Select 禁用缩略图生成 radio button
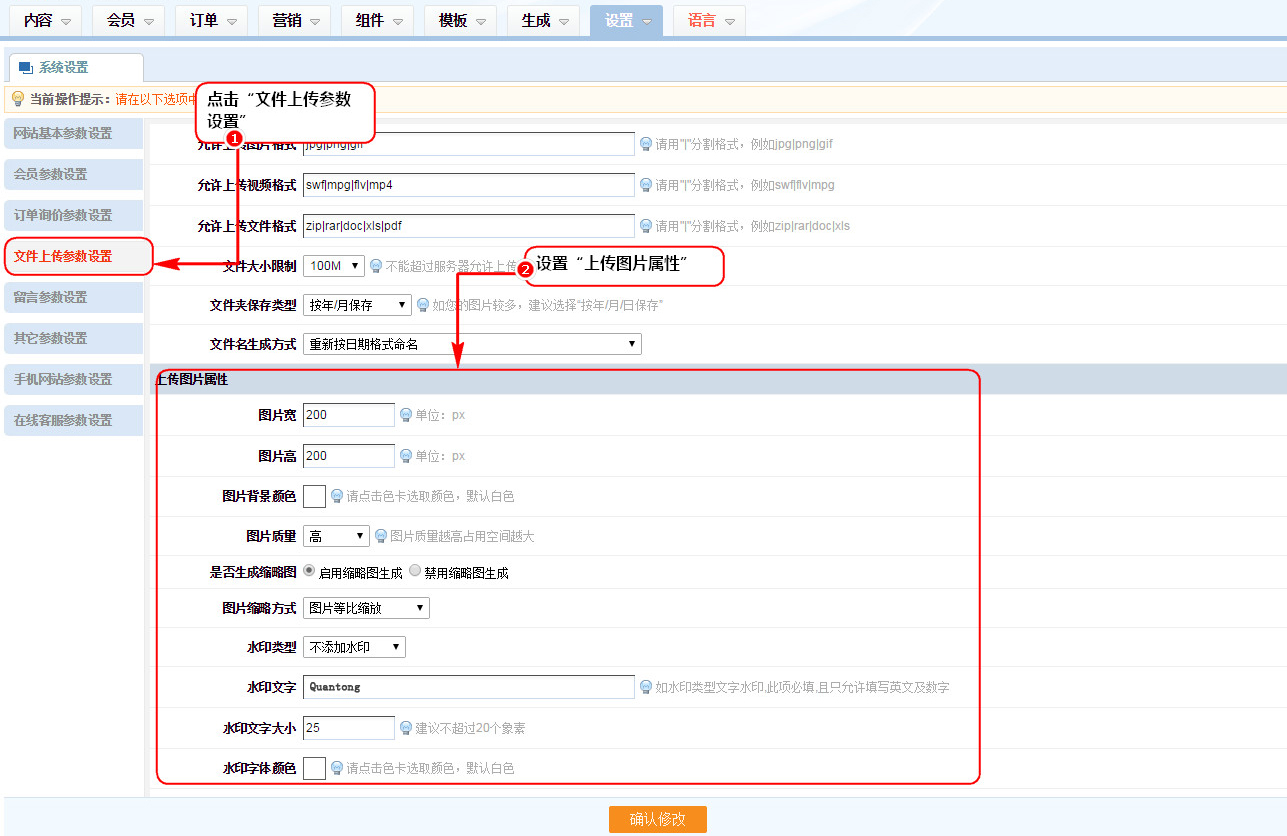Viewport: 1287px width, 836px height. click(x=415, y=571)
